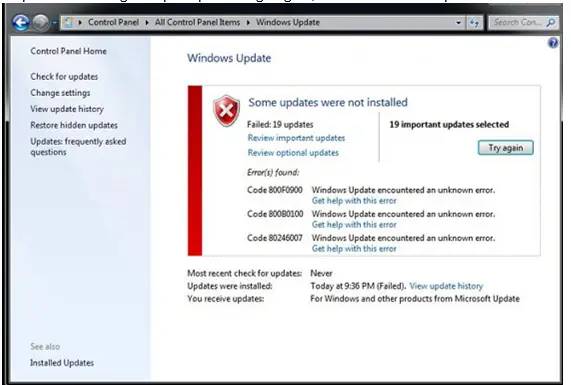Expand arrow after All Control Panel Items
The width and height of the screenshot is (571, 385).
click(x=248, y=23)
